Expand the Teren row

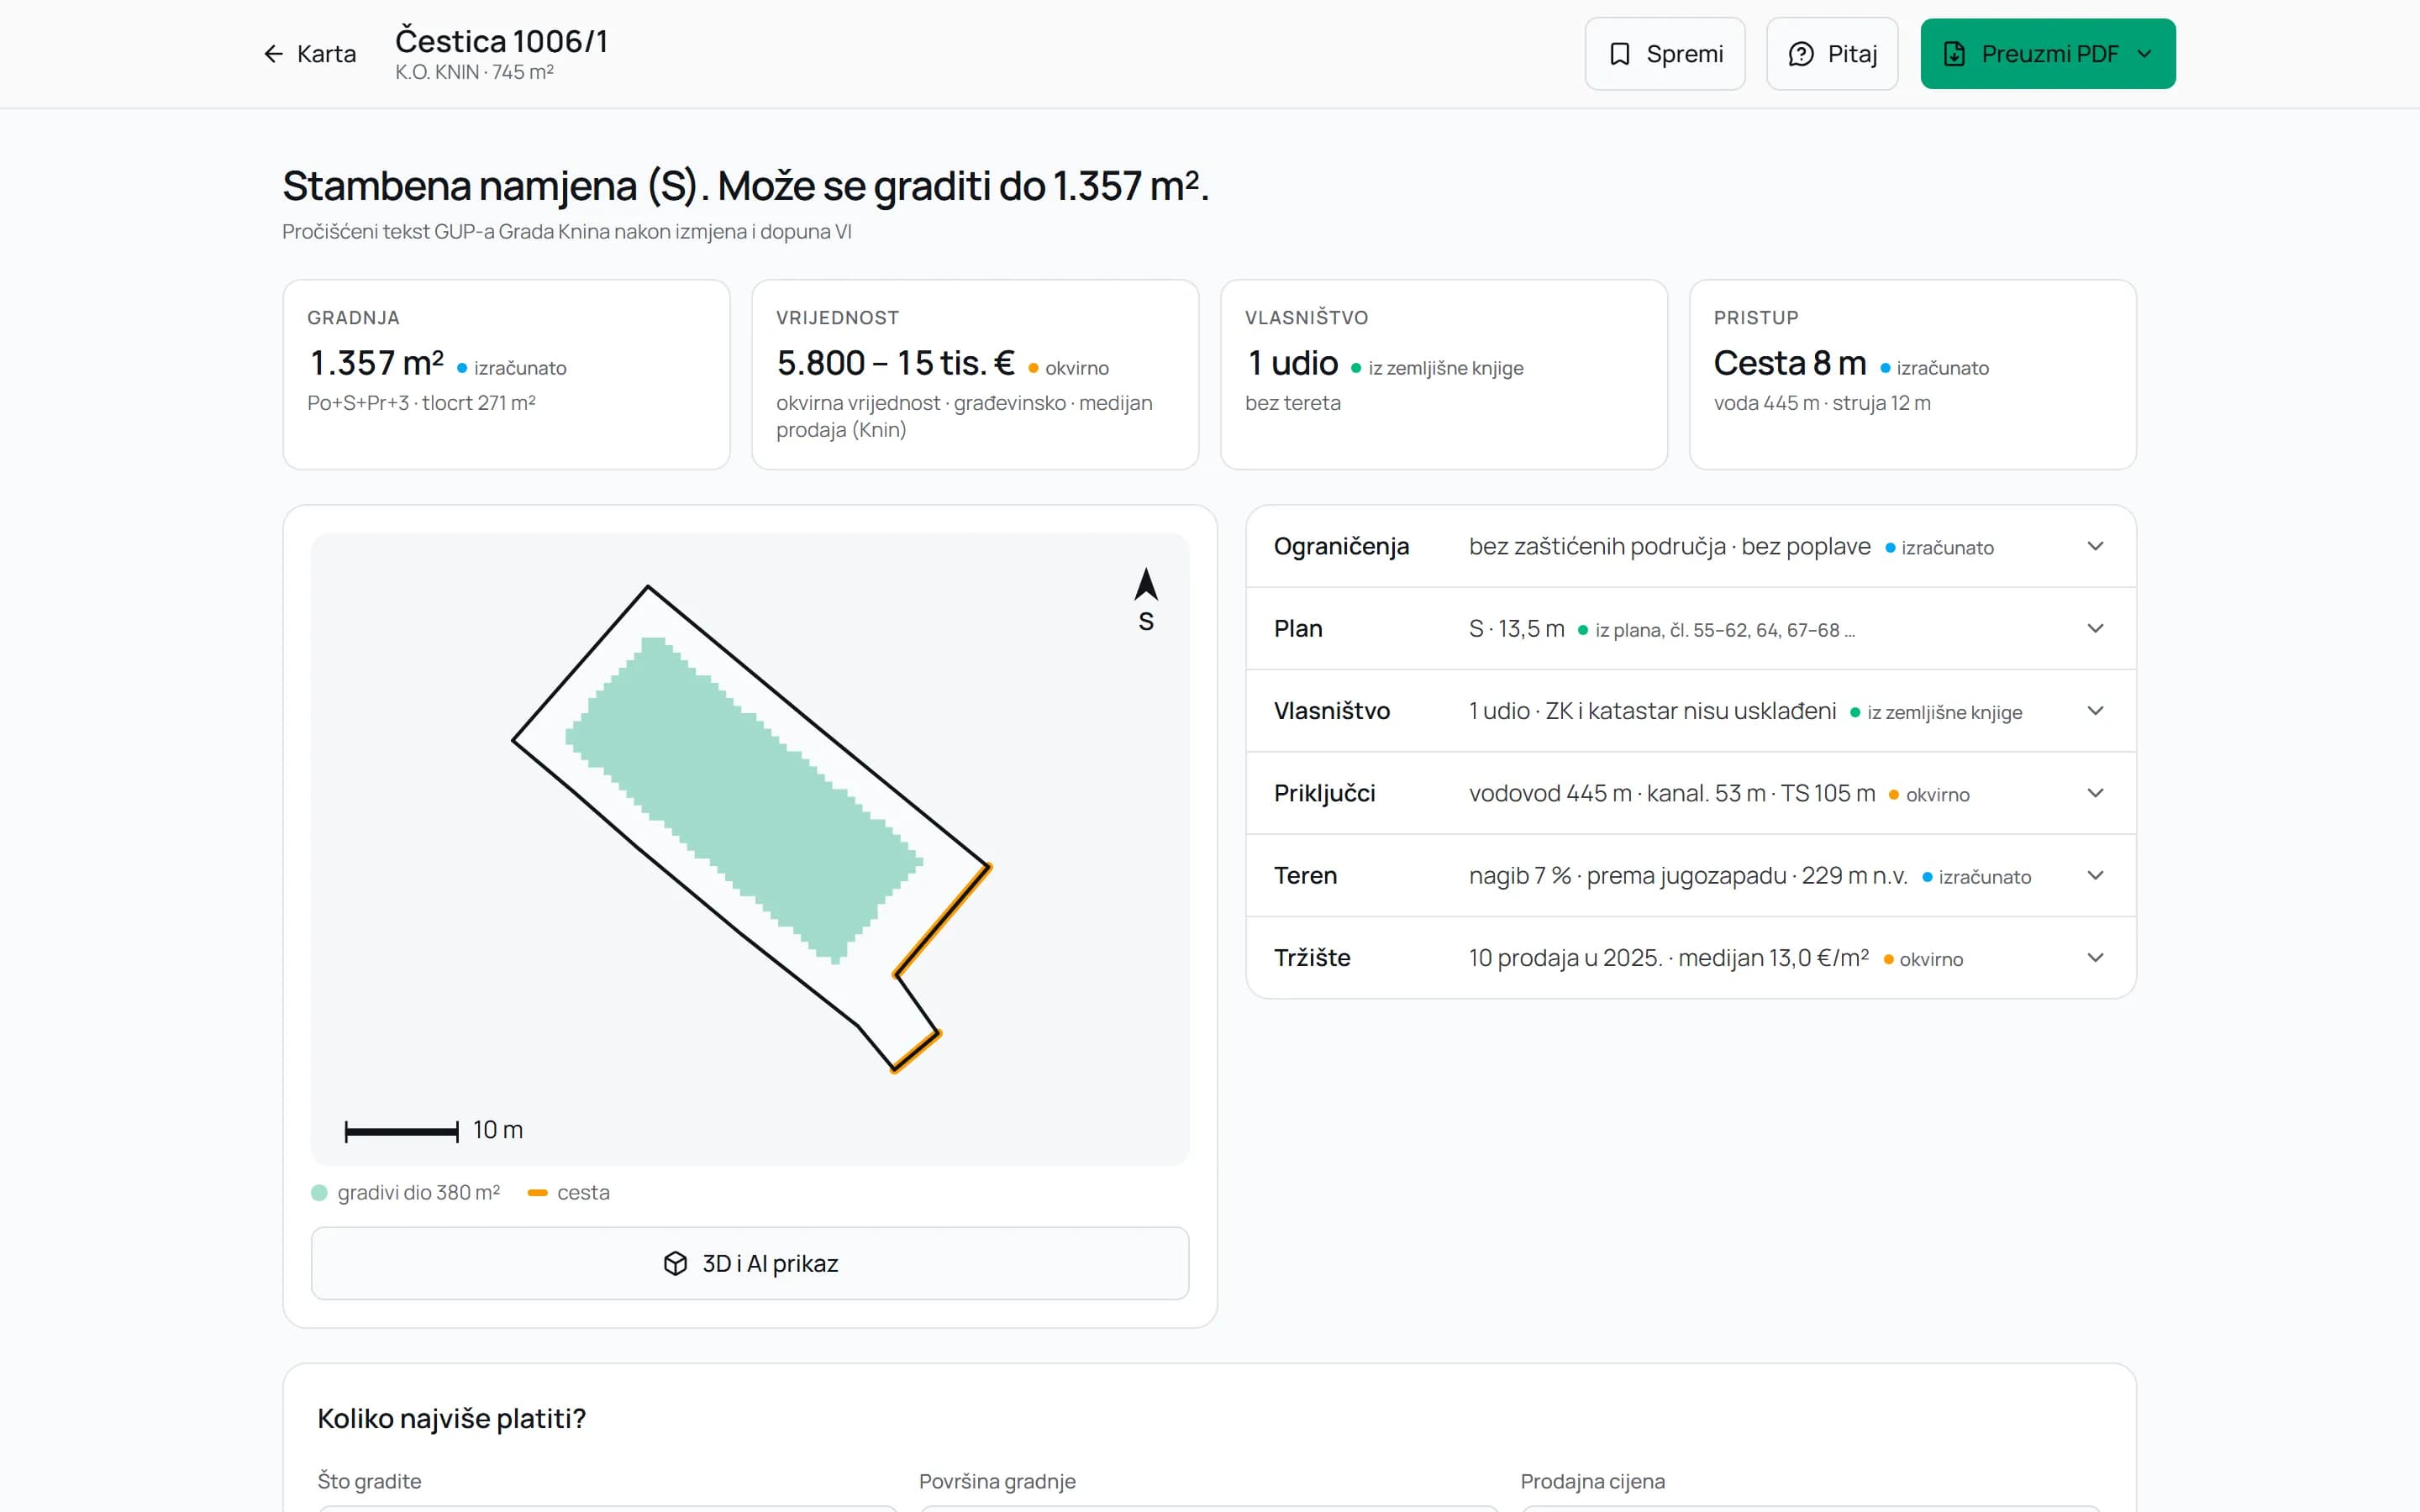click(x=1691, y=875)
